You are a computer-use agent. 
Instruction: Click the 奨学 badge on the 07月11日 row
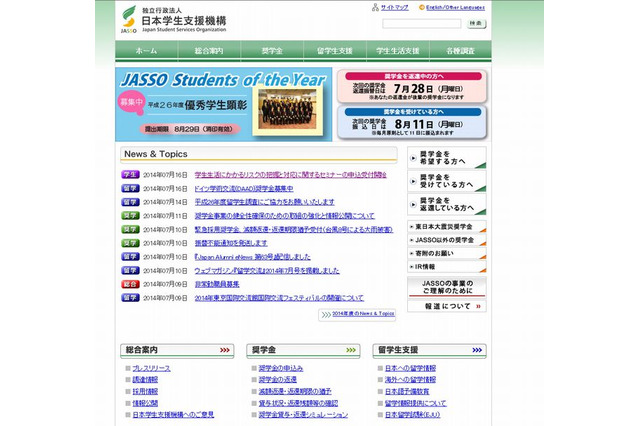[130, 215]
